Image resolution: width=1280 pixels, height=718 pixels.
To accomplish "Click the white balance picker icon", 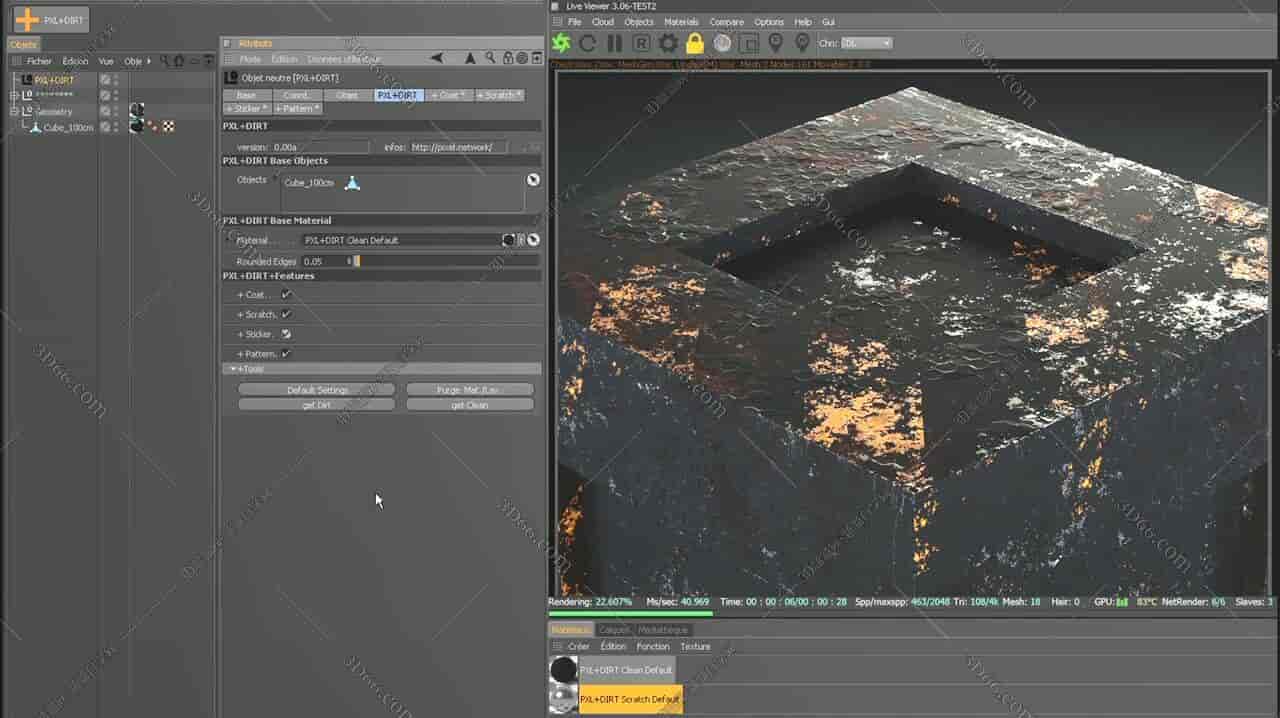I will 723,43.
